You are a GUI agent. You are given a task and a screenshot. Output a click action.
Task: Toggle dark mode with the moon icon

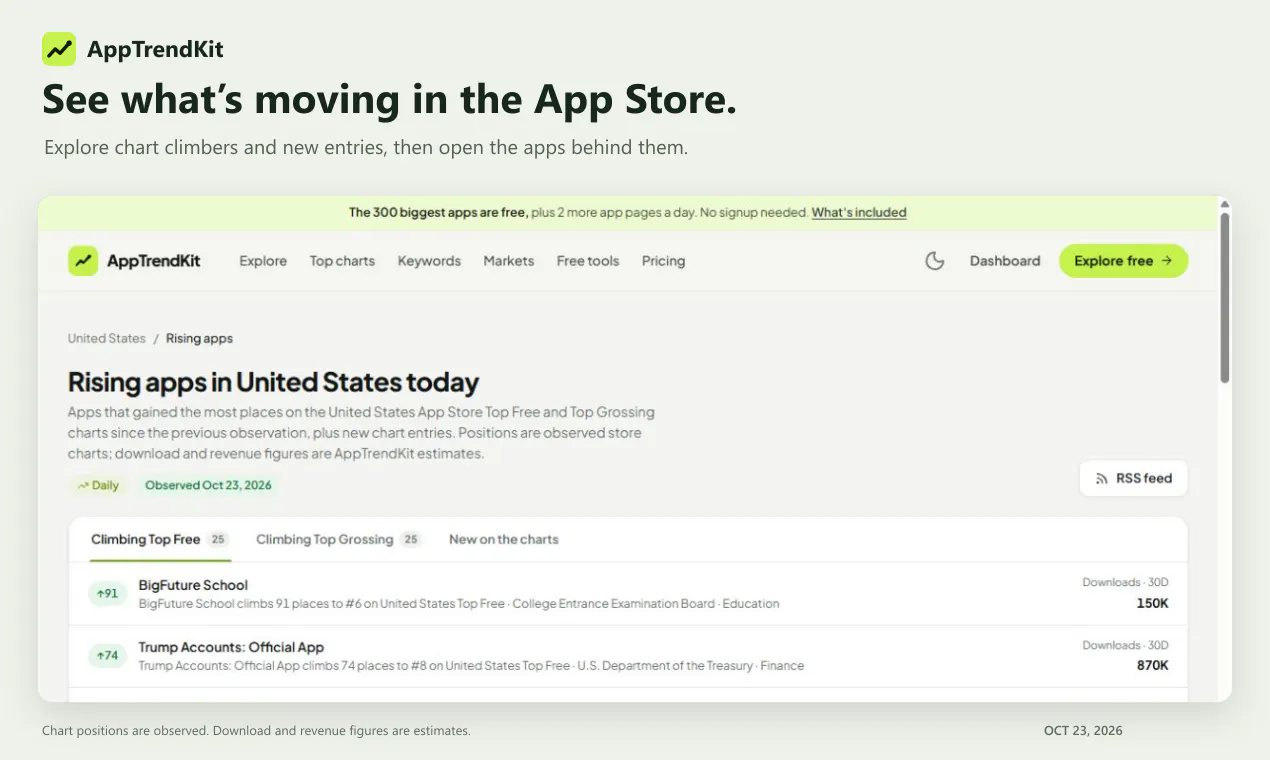click(935, 261)
